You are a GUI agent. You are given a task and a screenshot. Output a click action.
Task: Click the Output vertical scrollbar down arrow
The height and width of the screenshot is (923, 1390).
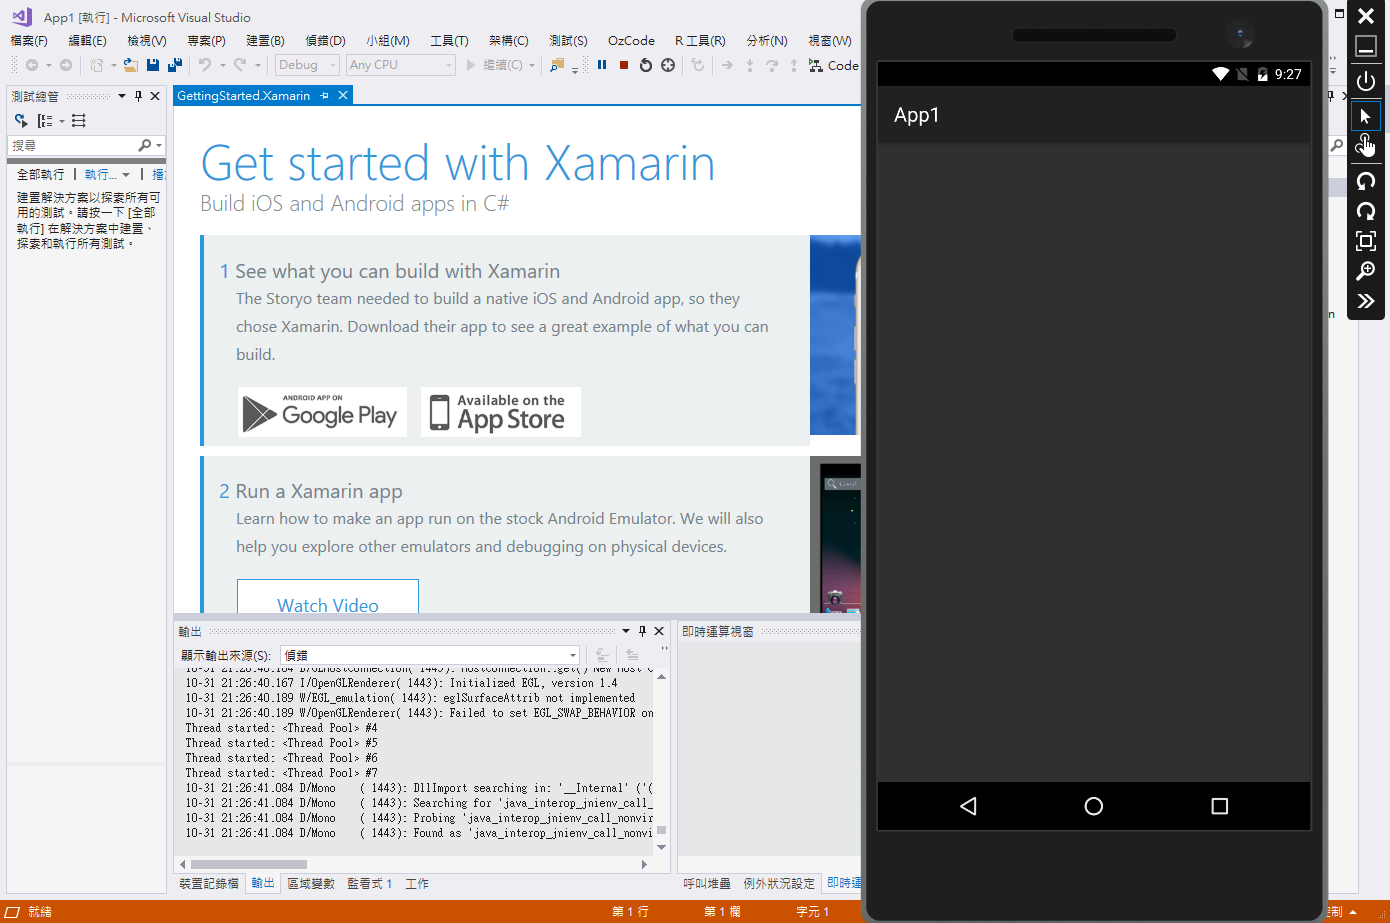[661, 848]
